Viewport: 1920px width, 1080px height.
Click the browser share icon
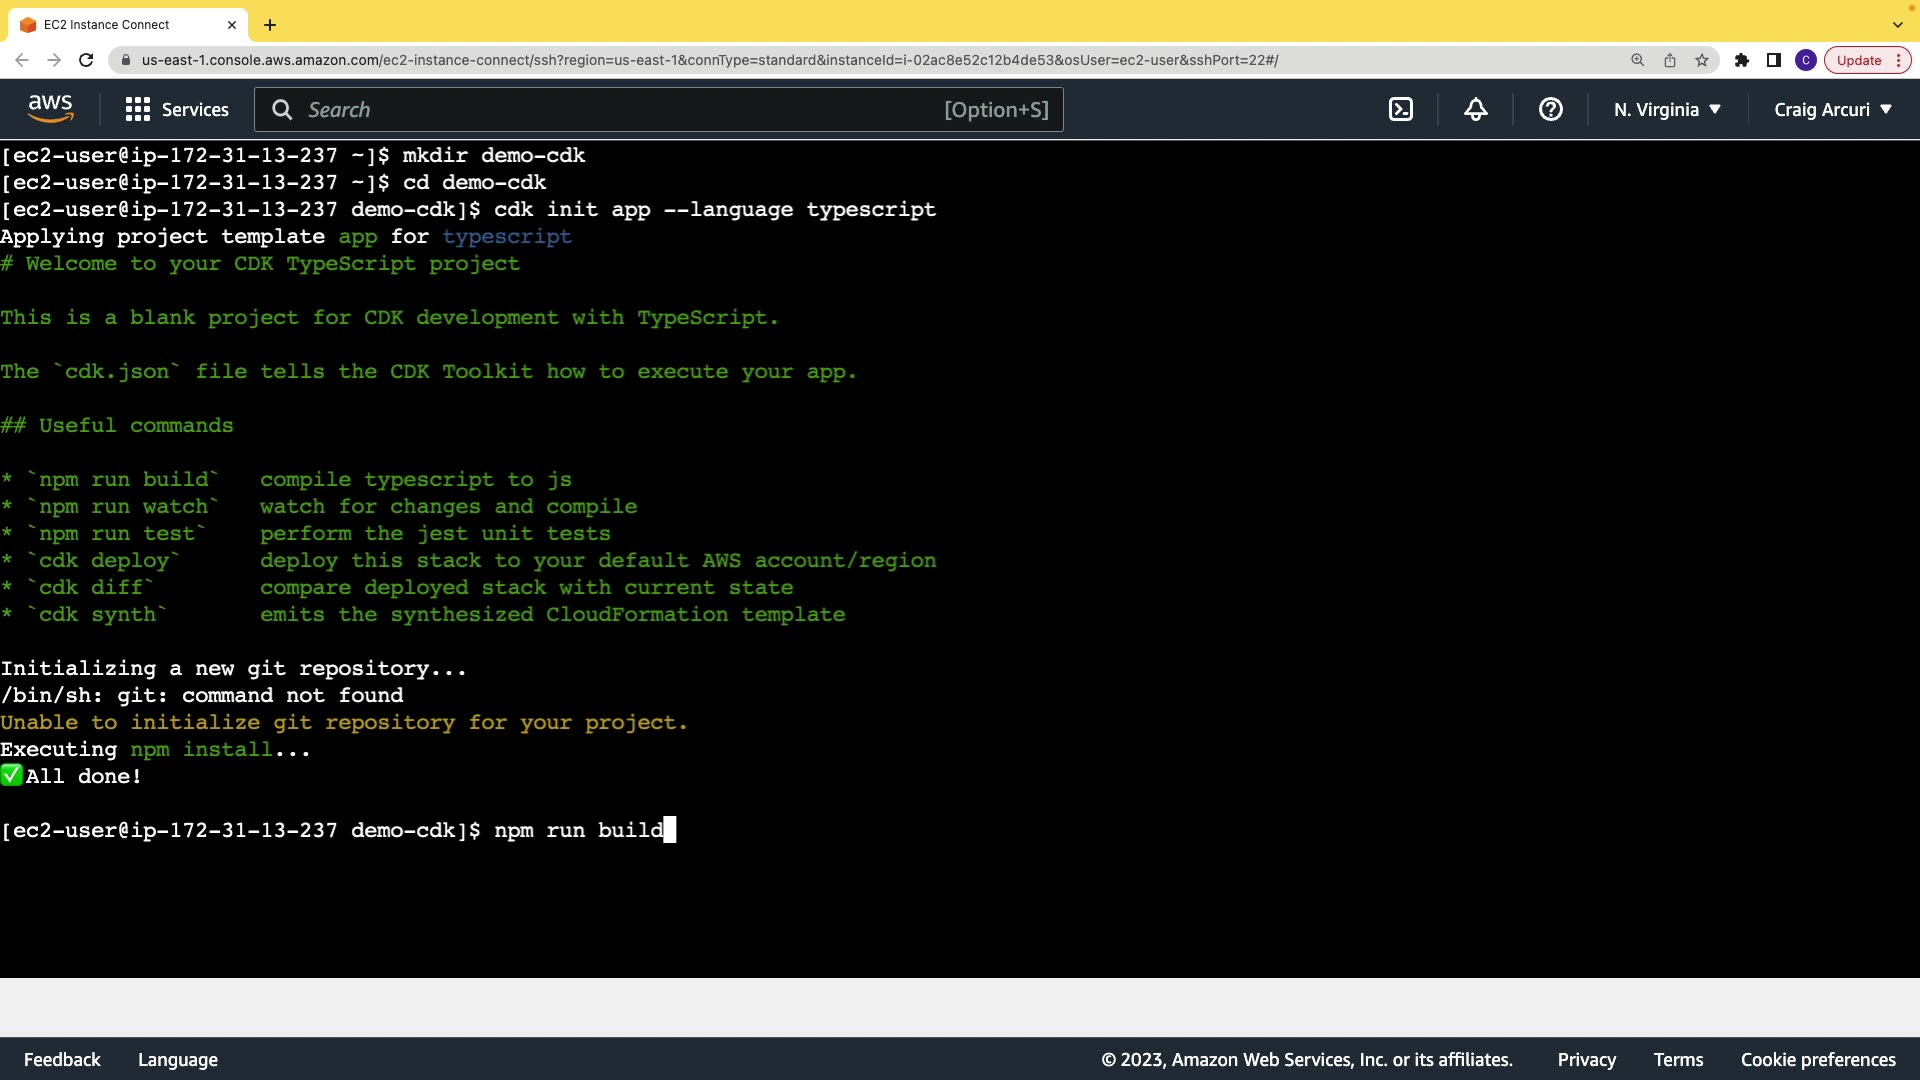tap(1670, 60)
